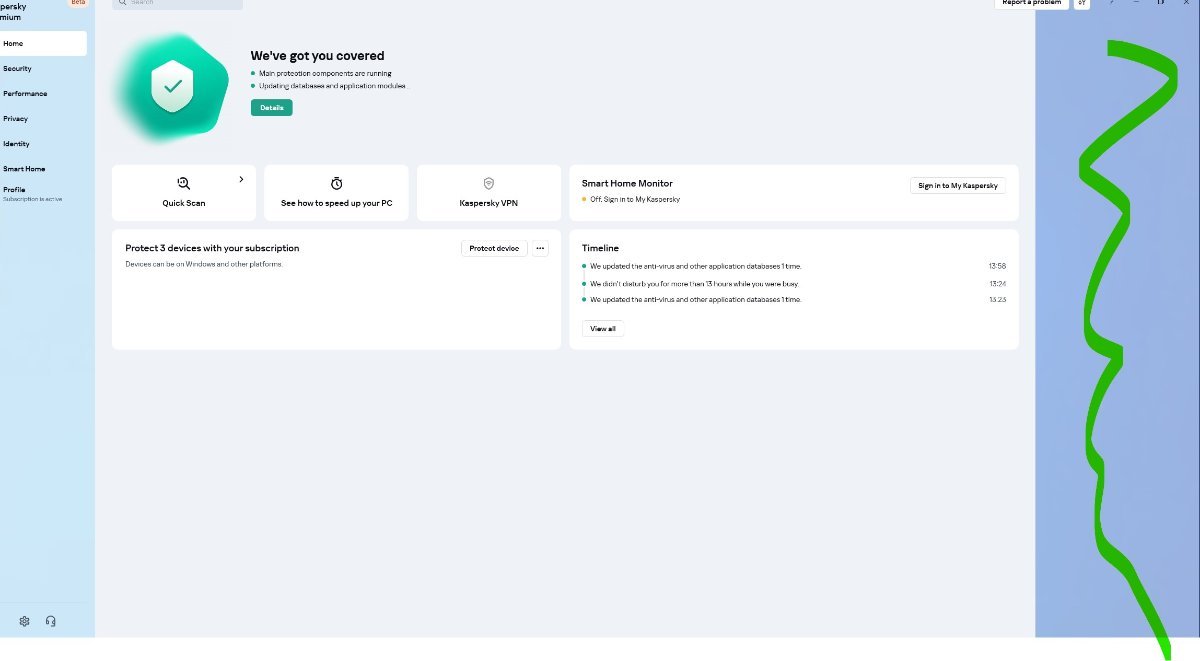Click the Protect device button
The height and width of the screenshot is (661, 1200).
coord(494,248)
